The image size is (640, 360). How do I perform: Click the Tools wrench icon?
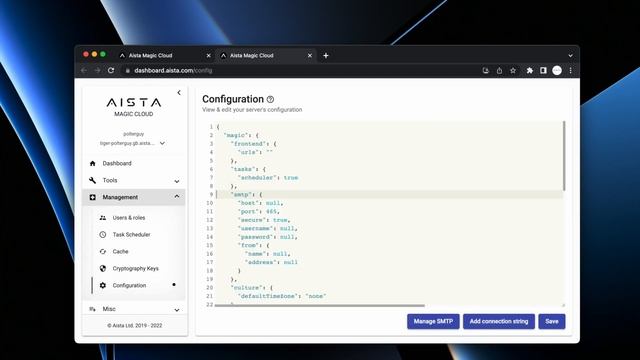tap(93, 180)
